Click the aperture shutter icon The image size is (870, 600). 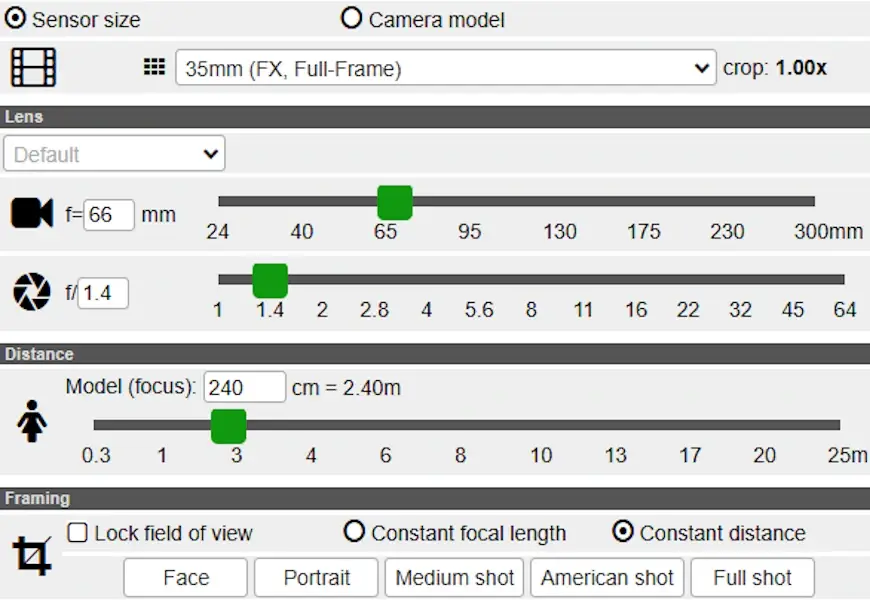[x=32, y=292]
